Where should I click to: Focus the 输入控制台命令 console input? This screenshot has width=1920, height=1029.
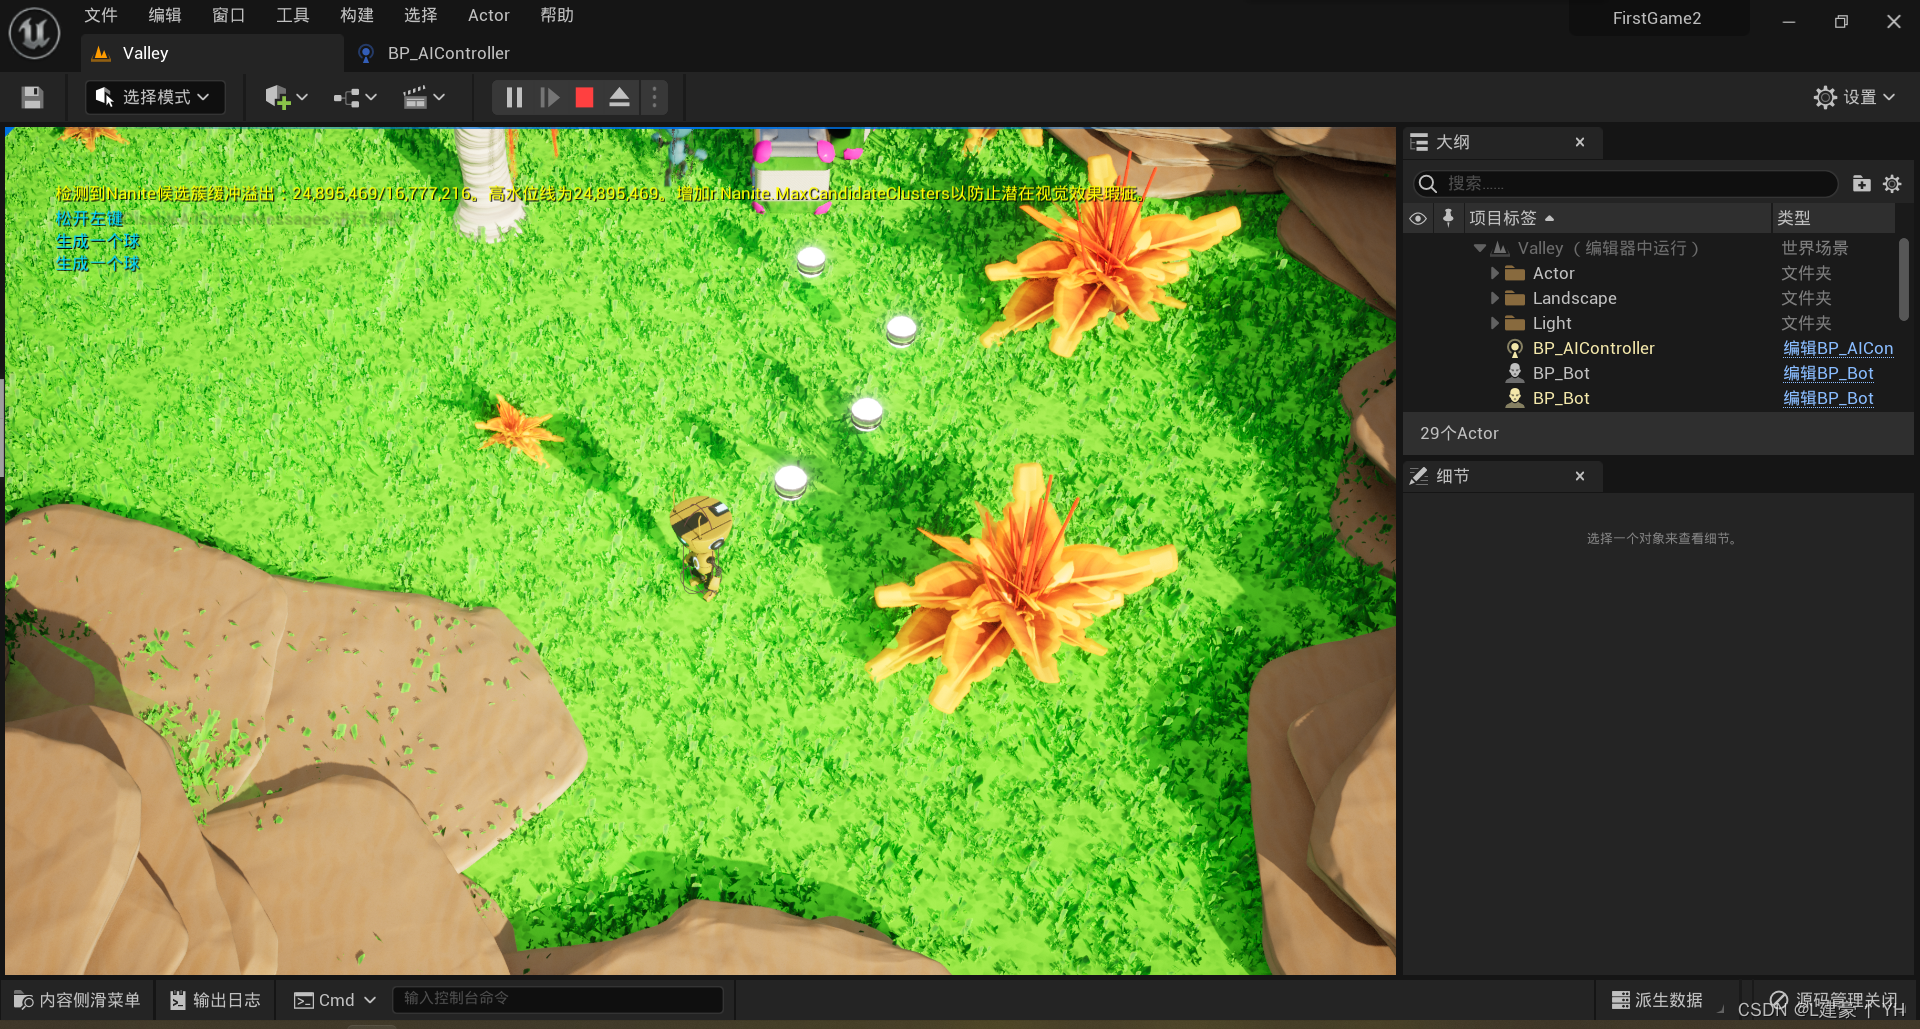[x=558, y=999]
